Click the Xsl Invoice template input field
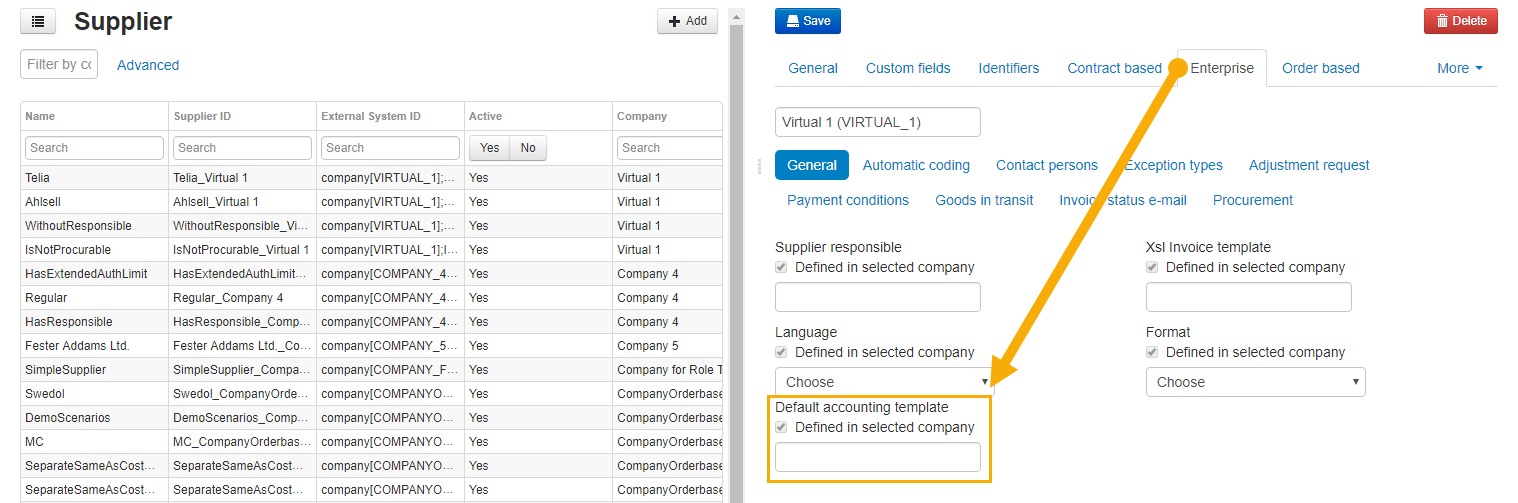Screen dimensions: 1518x503 point(1249,297)
